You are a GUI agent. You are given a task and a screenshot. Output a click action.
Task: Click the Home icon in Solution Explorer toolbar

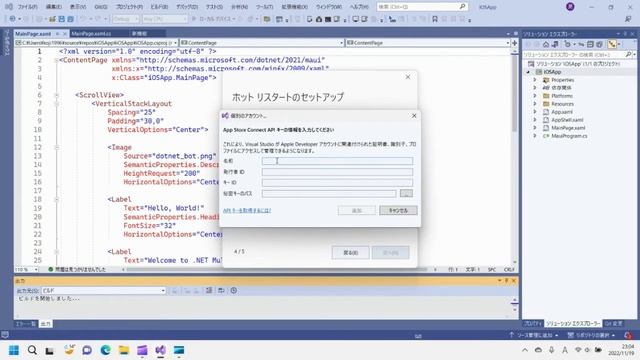pos(546,44)
